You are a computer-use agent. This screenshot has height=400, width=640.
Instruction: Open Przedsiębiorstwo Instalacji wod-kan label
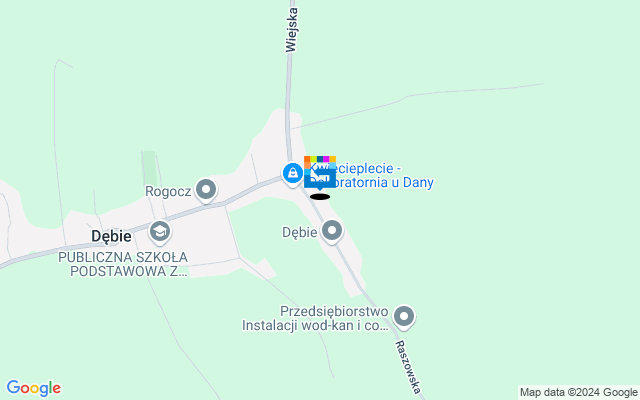[315, 318]
